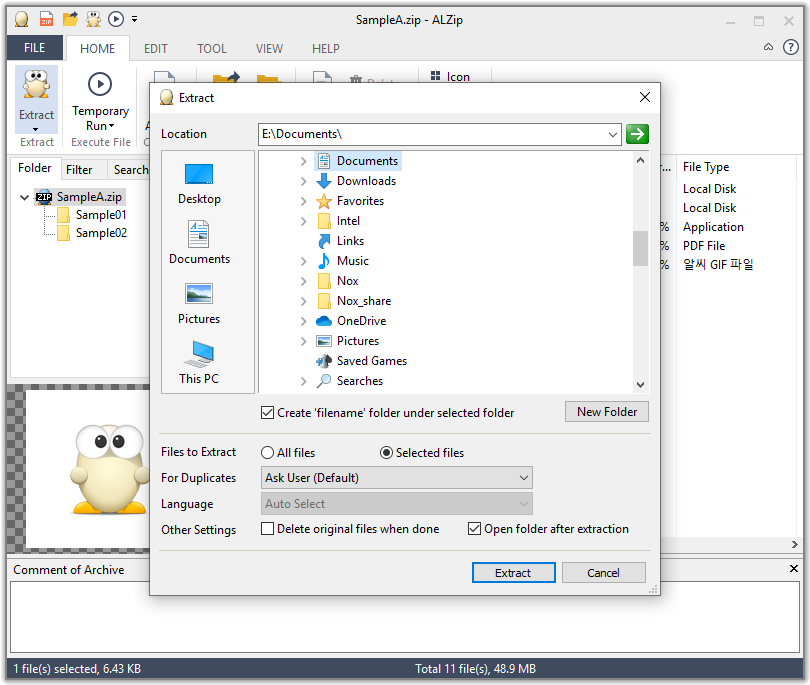810x685 pixels.
Task: Open the FILE menu tab
Action: (x=35, y=48)
